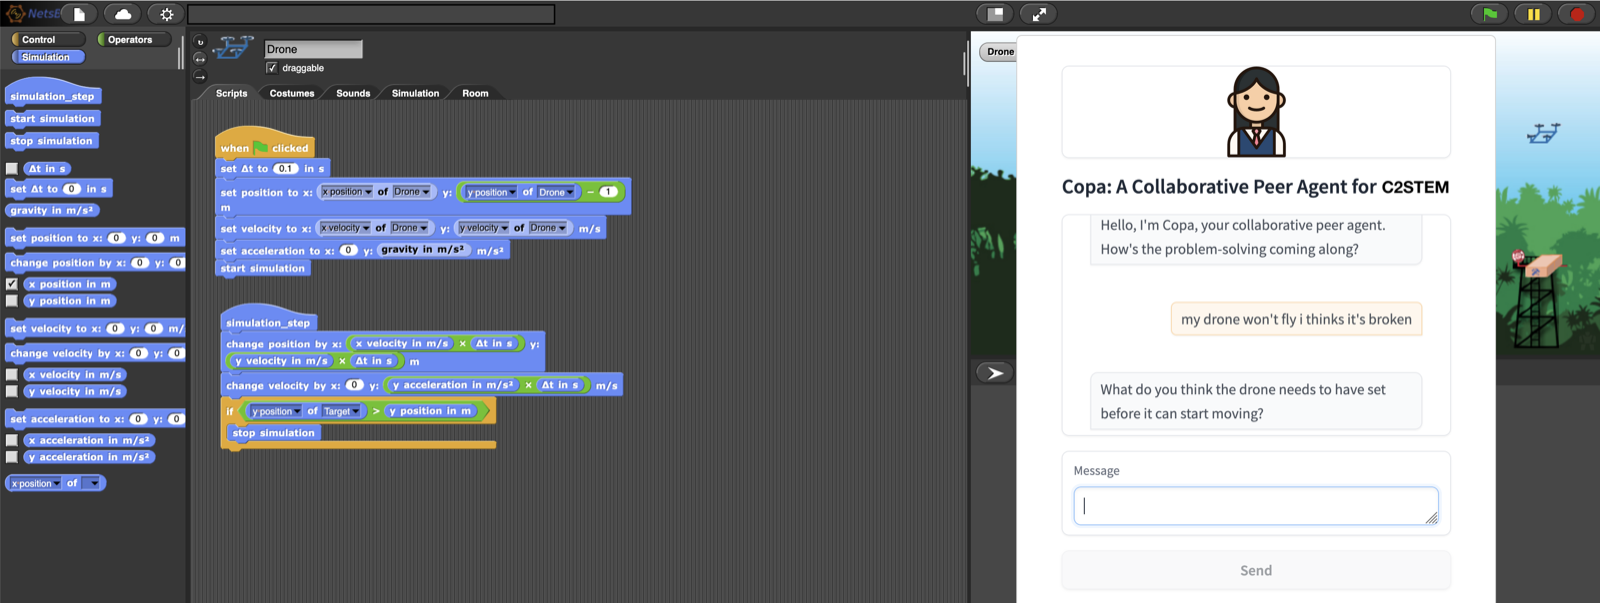1600x603 pixels.
Task: Click the NetsBlox logo
Action: 31,14
